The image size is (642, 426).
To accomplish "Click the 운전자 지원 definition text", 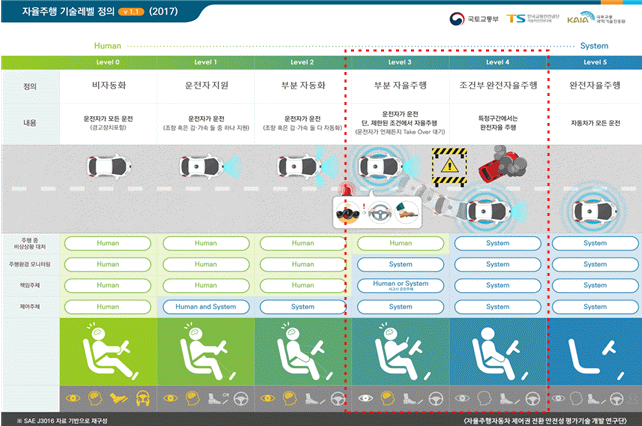I will [x=206, y=85].
